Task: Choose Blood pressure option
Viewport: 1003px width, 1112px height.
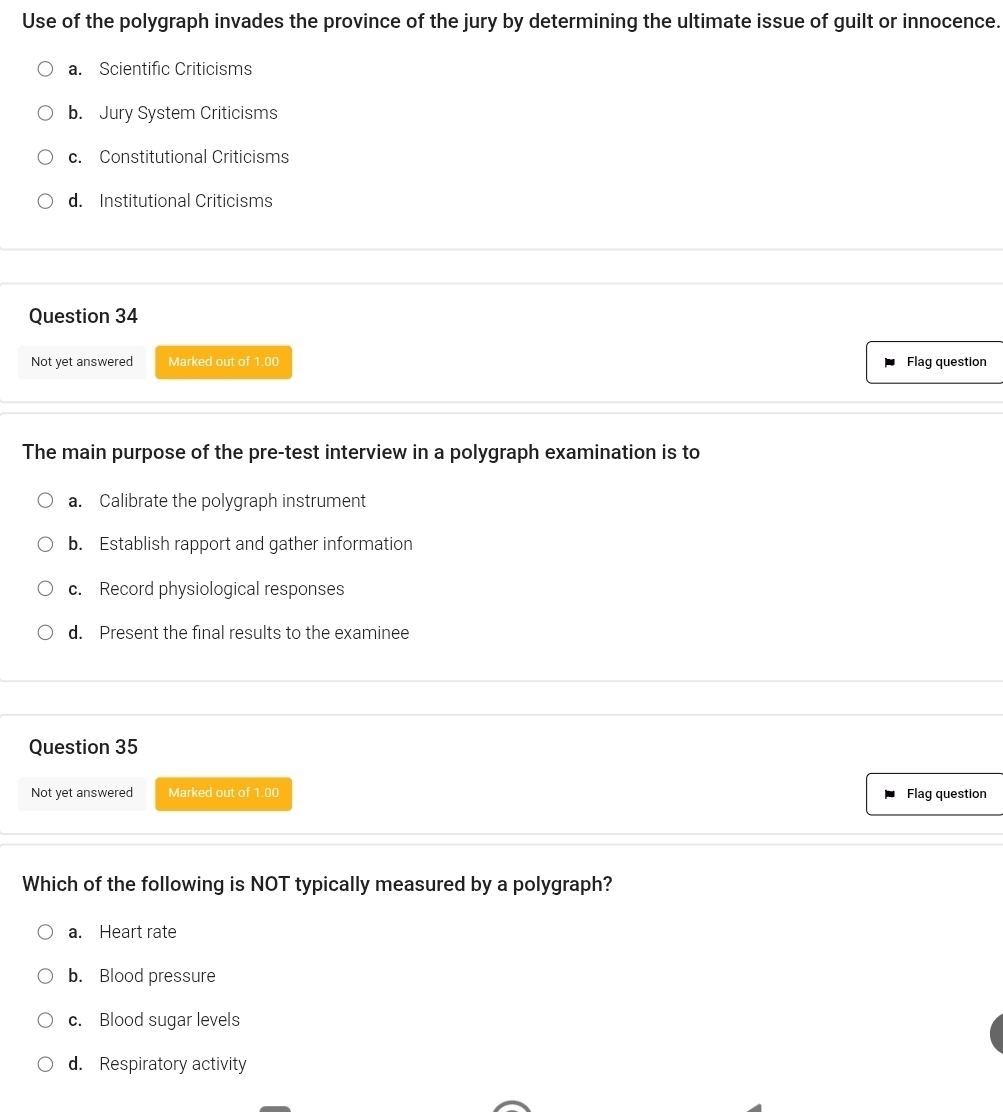Action: [45, 976]
